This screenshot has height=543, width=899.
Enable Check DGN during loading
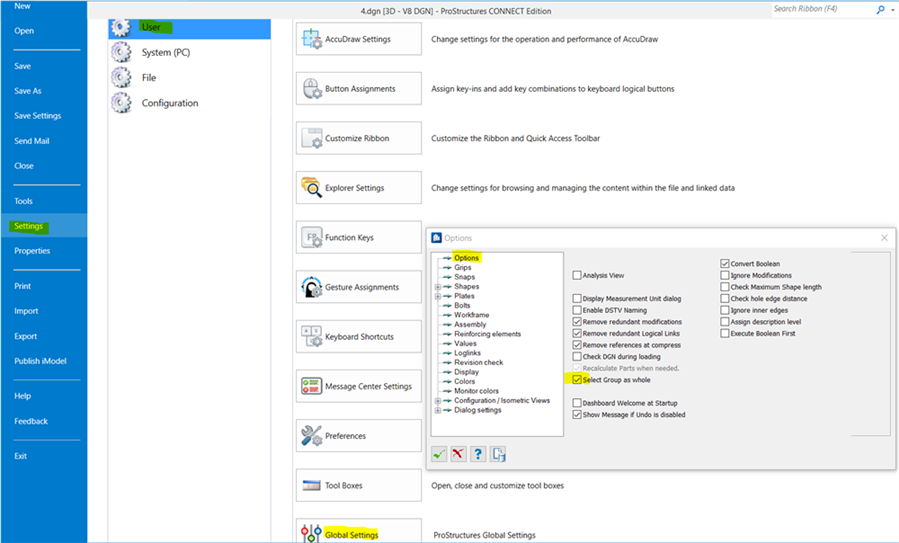(x=577, y=357)
